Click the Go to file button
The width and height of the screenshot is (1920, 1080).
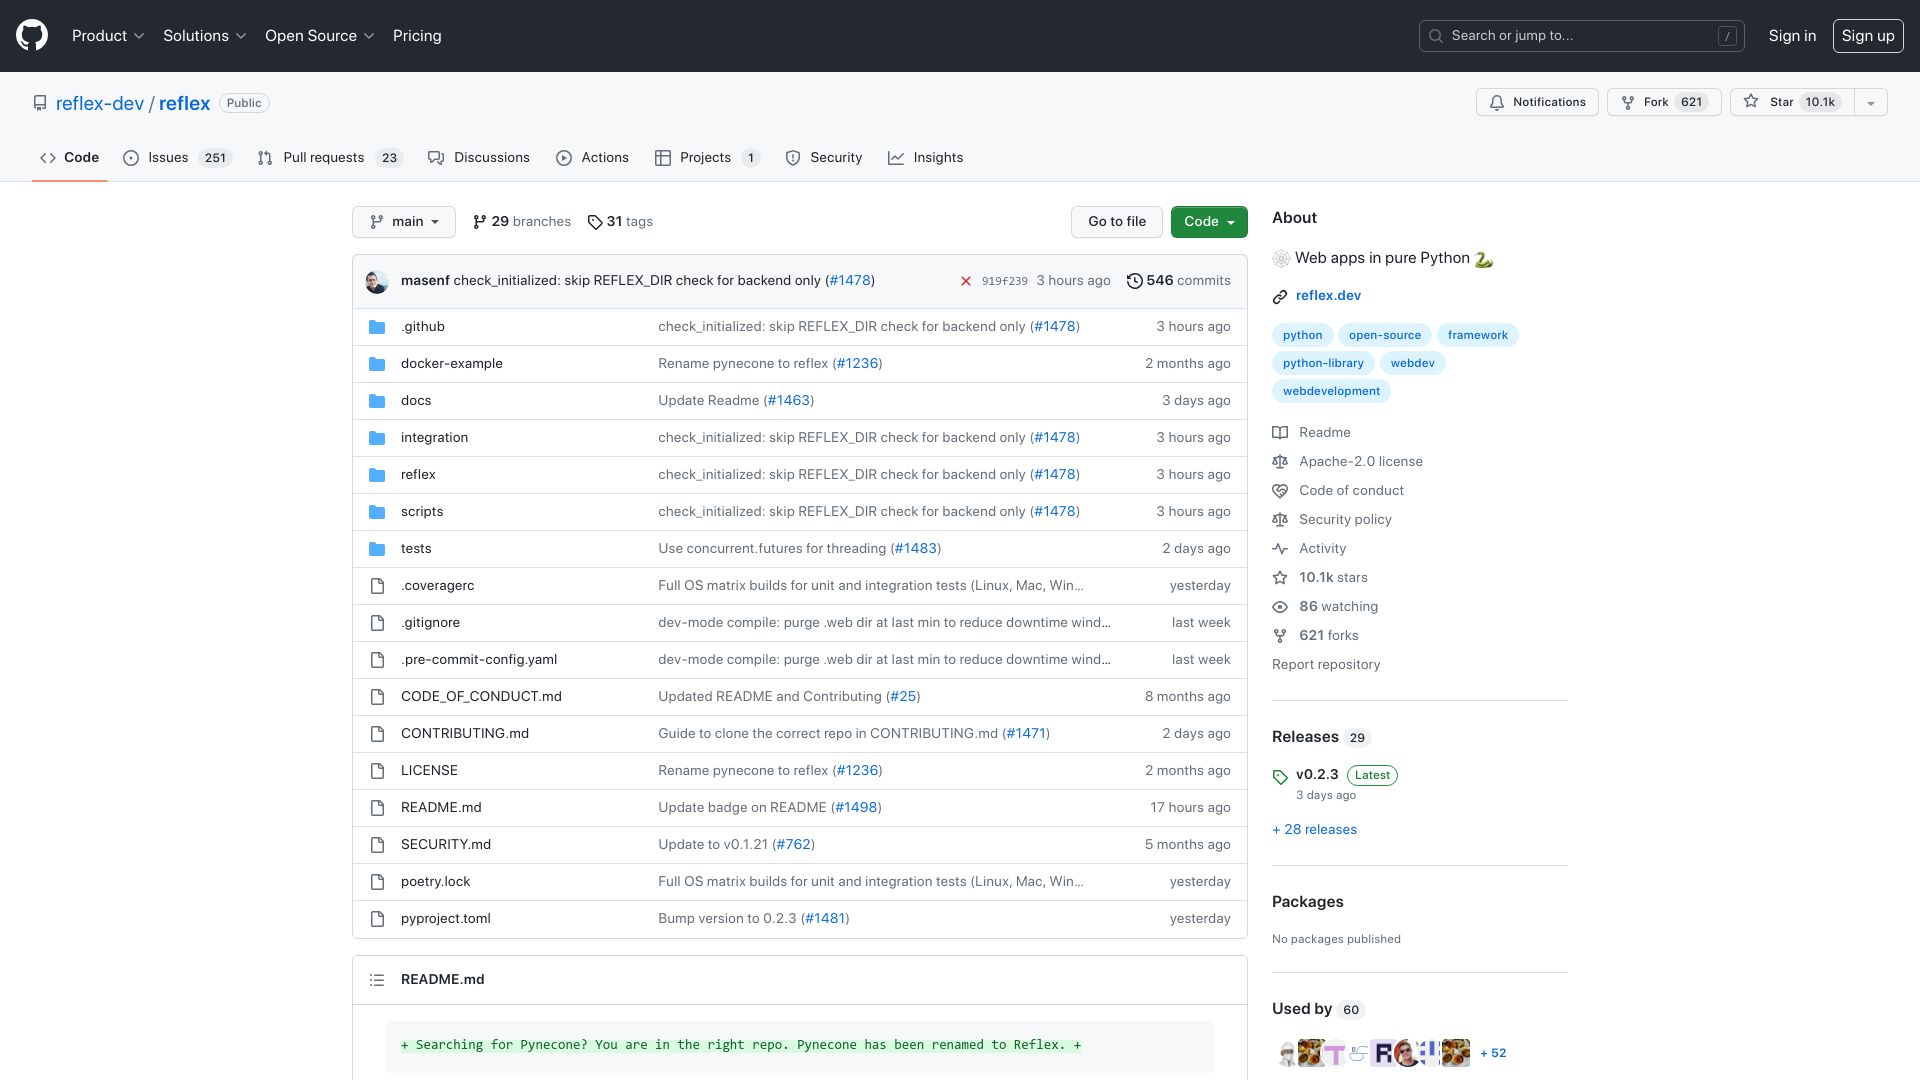(x=1117, y=222)
